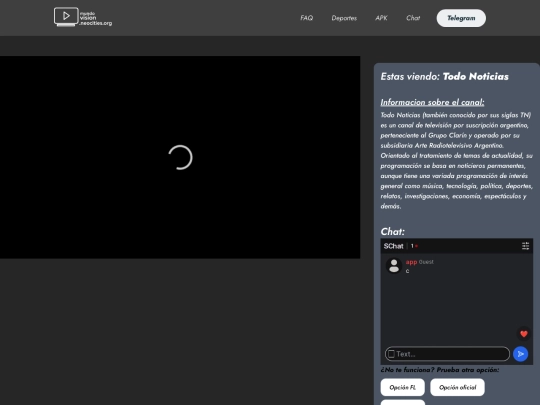Click the online users count in chat
Viewport: 540px width, 405px height.
(414, 246)
